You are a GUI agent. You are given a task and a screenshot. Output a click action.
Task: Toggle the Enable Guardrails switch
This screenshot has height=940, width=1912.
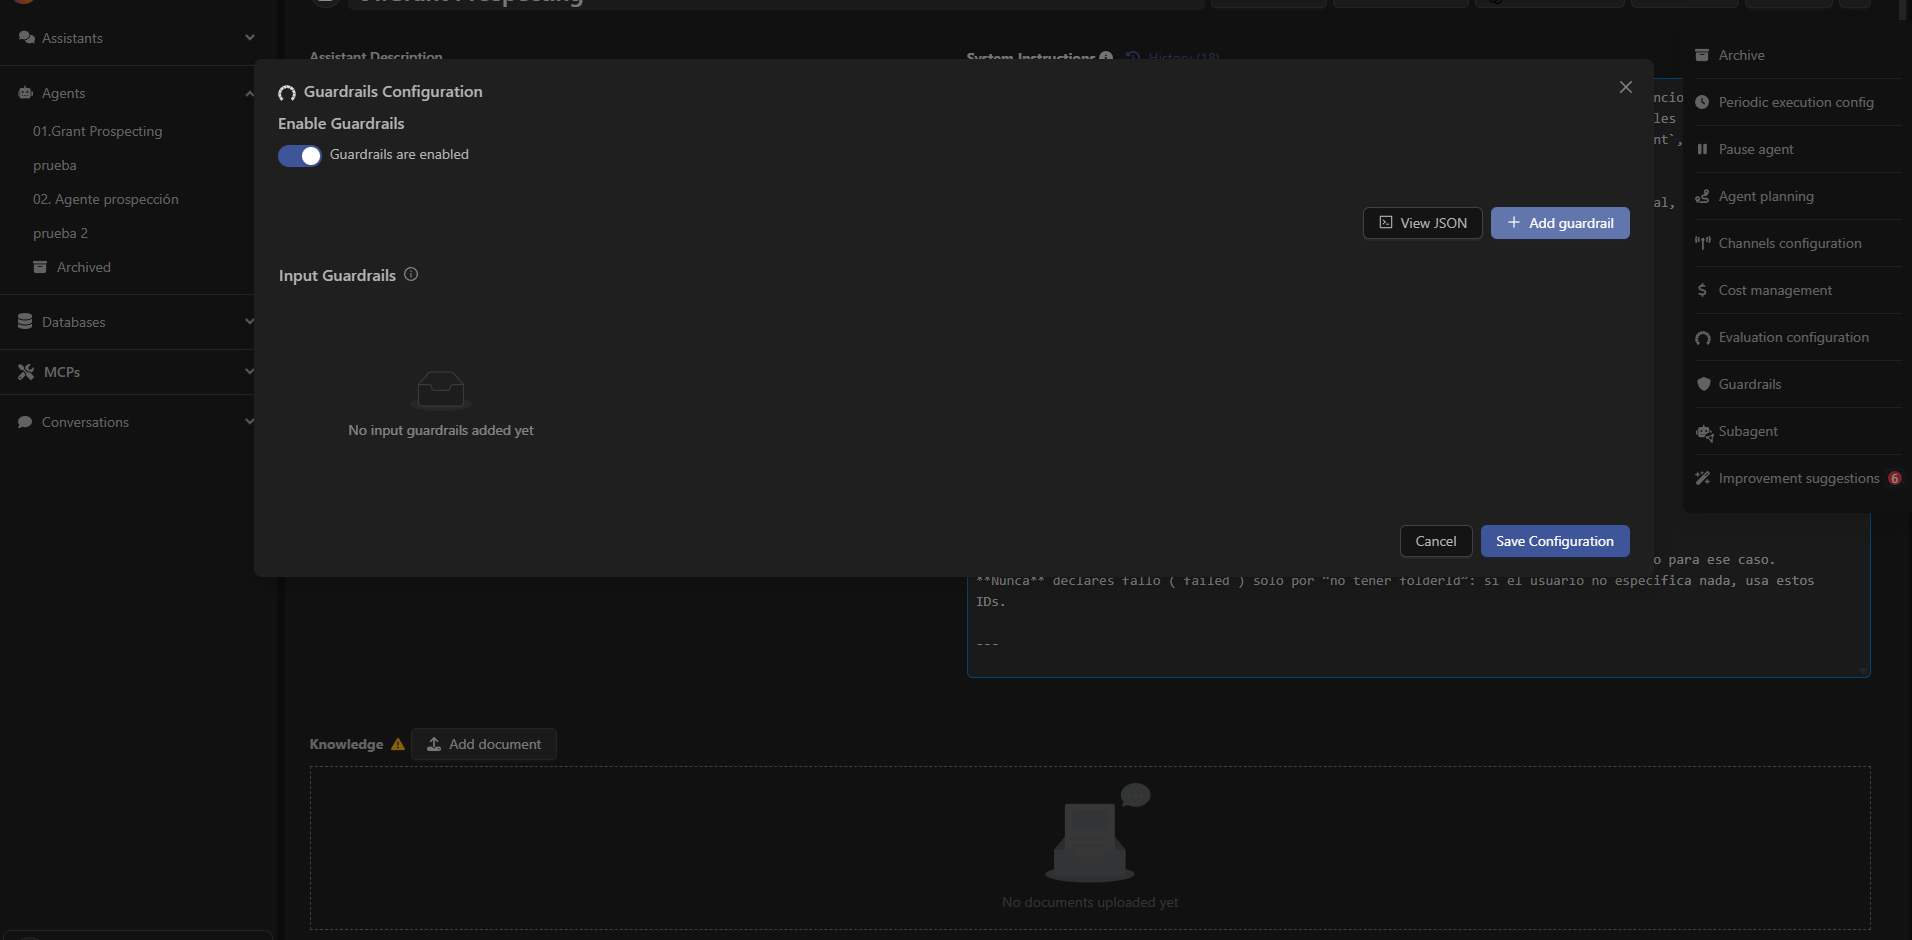click(x=300, y=156)
